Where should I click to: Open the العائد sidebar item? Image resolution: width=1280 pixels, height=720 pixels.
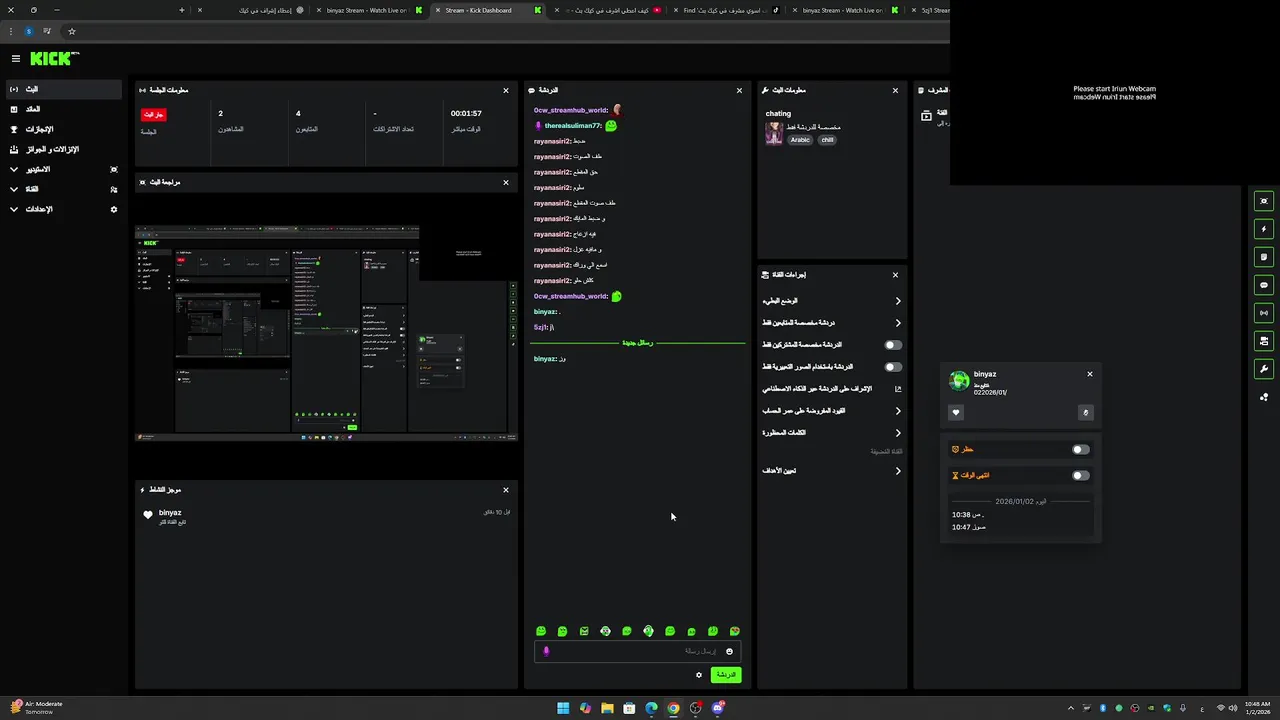(x=64, y=109)
